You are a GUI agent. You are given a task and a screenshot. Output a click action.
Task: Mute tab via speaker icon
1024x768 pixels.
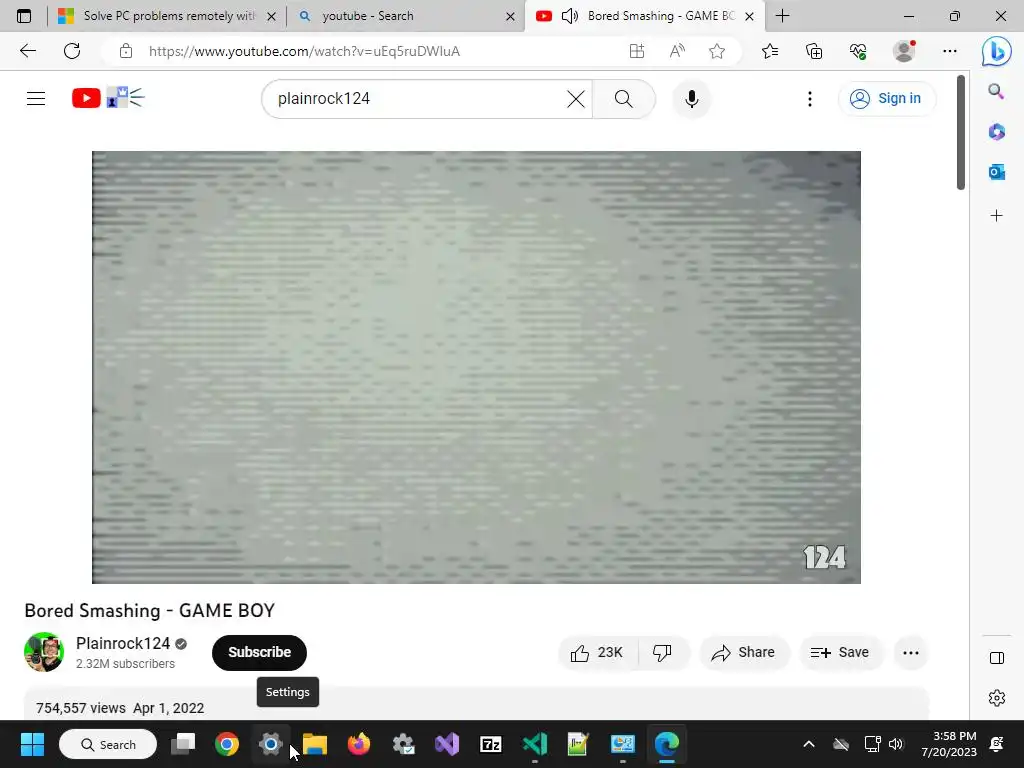pos(569,16)
